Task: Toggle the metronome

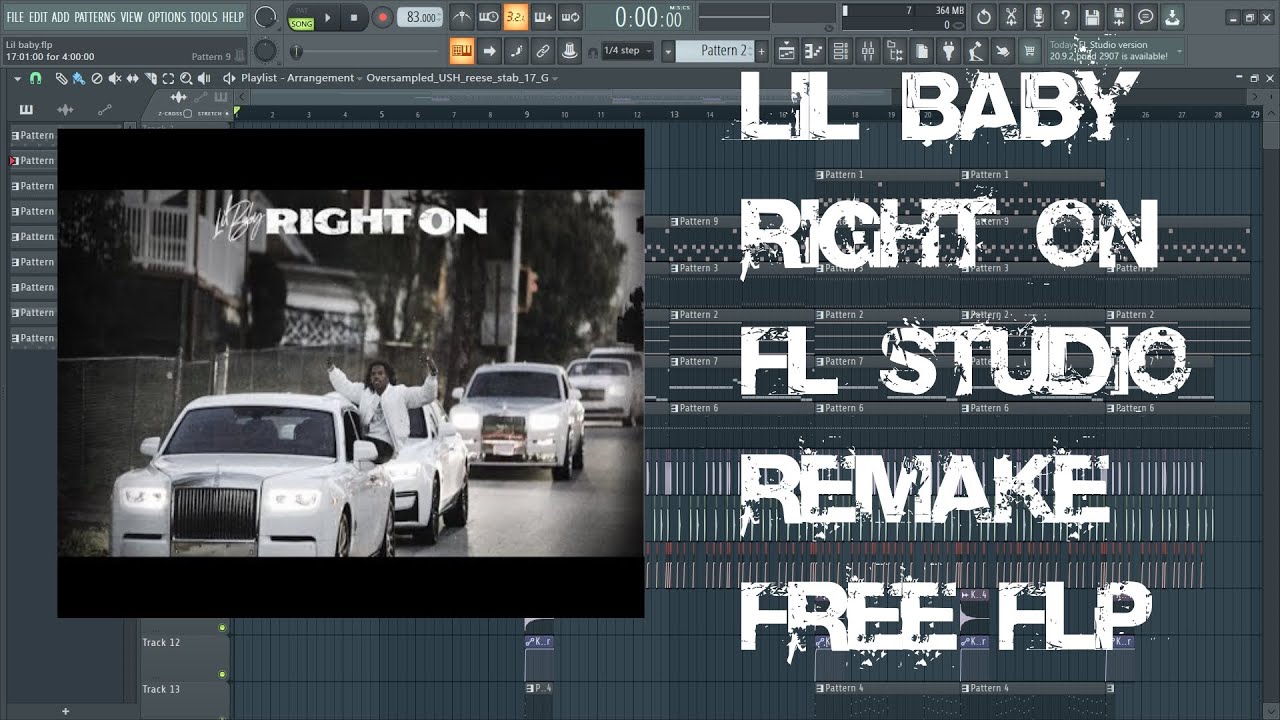Action: (x=461, y=17)
